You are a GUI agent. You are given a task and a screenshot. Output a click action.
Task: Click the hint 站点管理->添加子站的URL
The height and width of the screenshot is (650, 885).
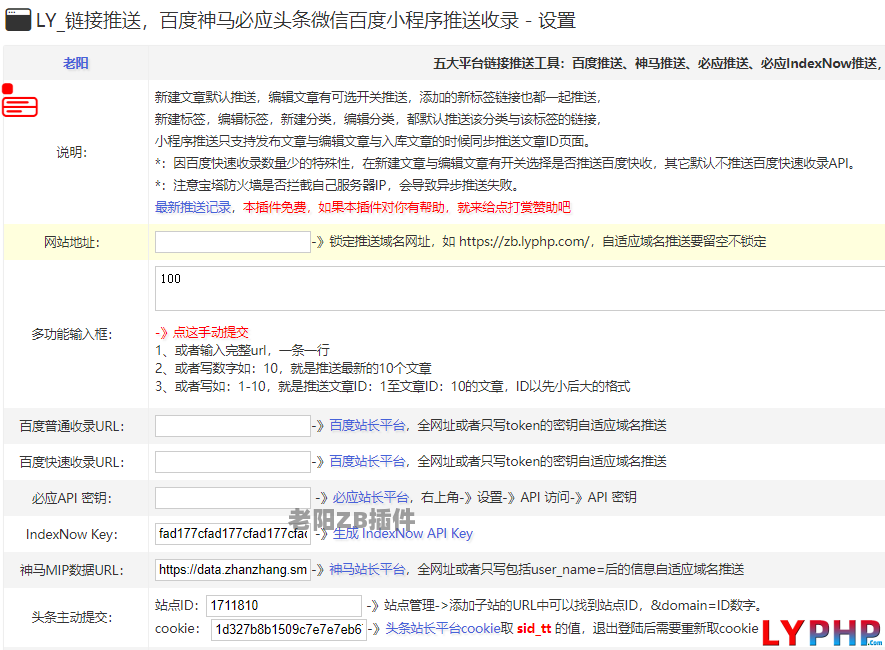573,605
